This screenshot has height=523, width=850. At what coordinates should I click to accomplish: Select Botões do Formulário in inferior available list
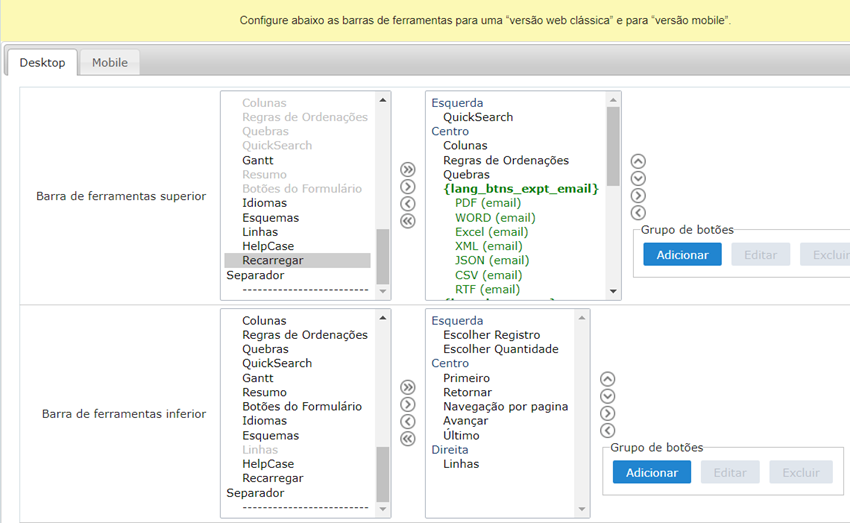302,406
